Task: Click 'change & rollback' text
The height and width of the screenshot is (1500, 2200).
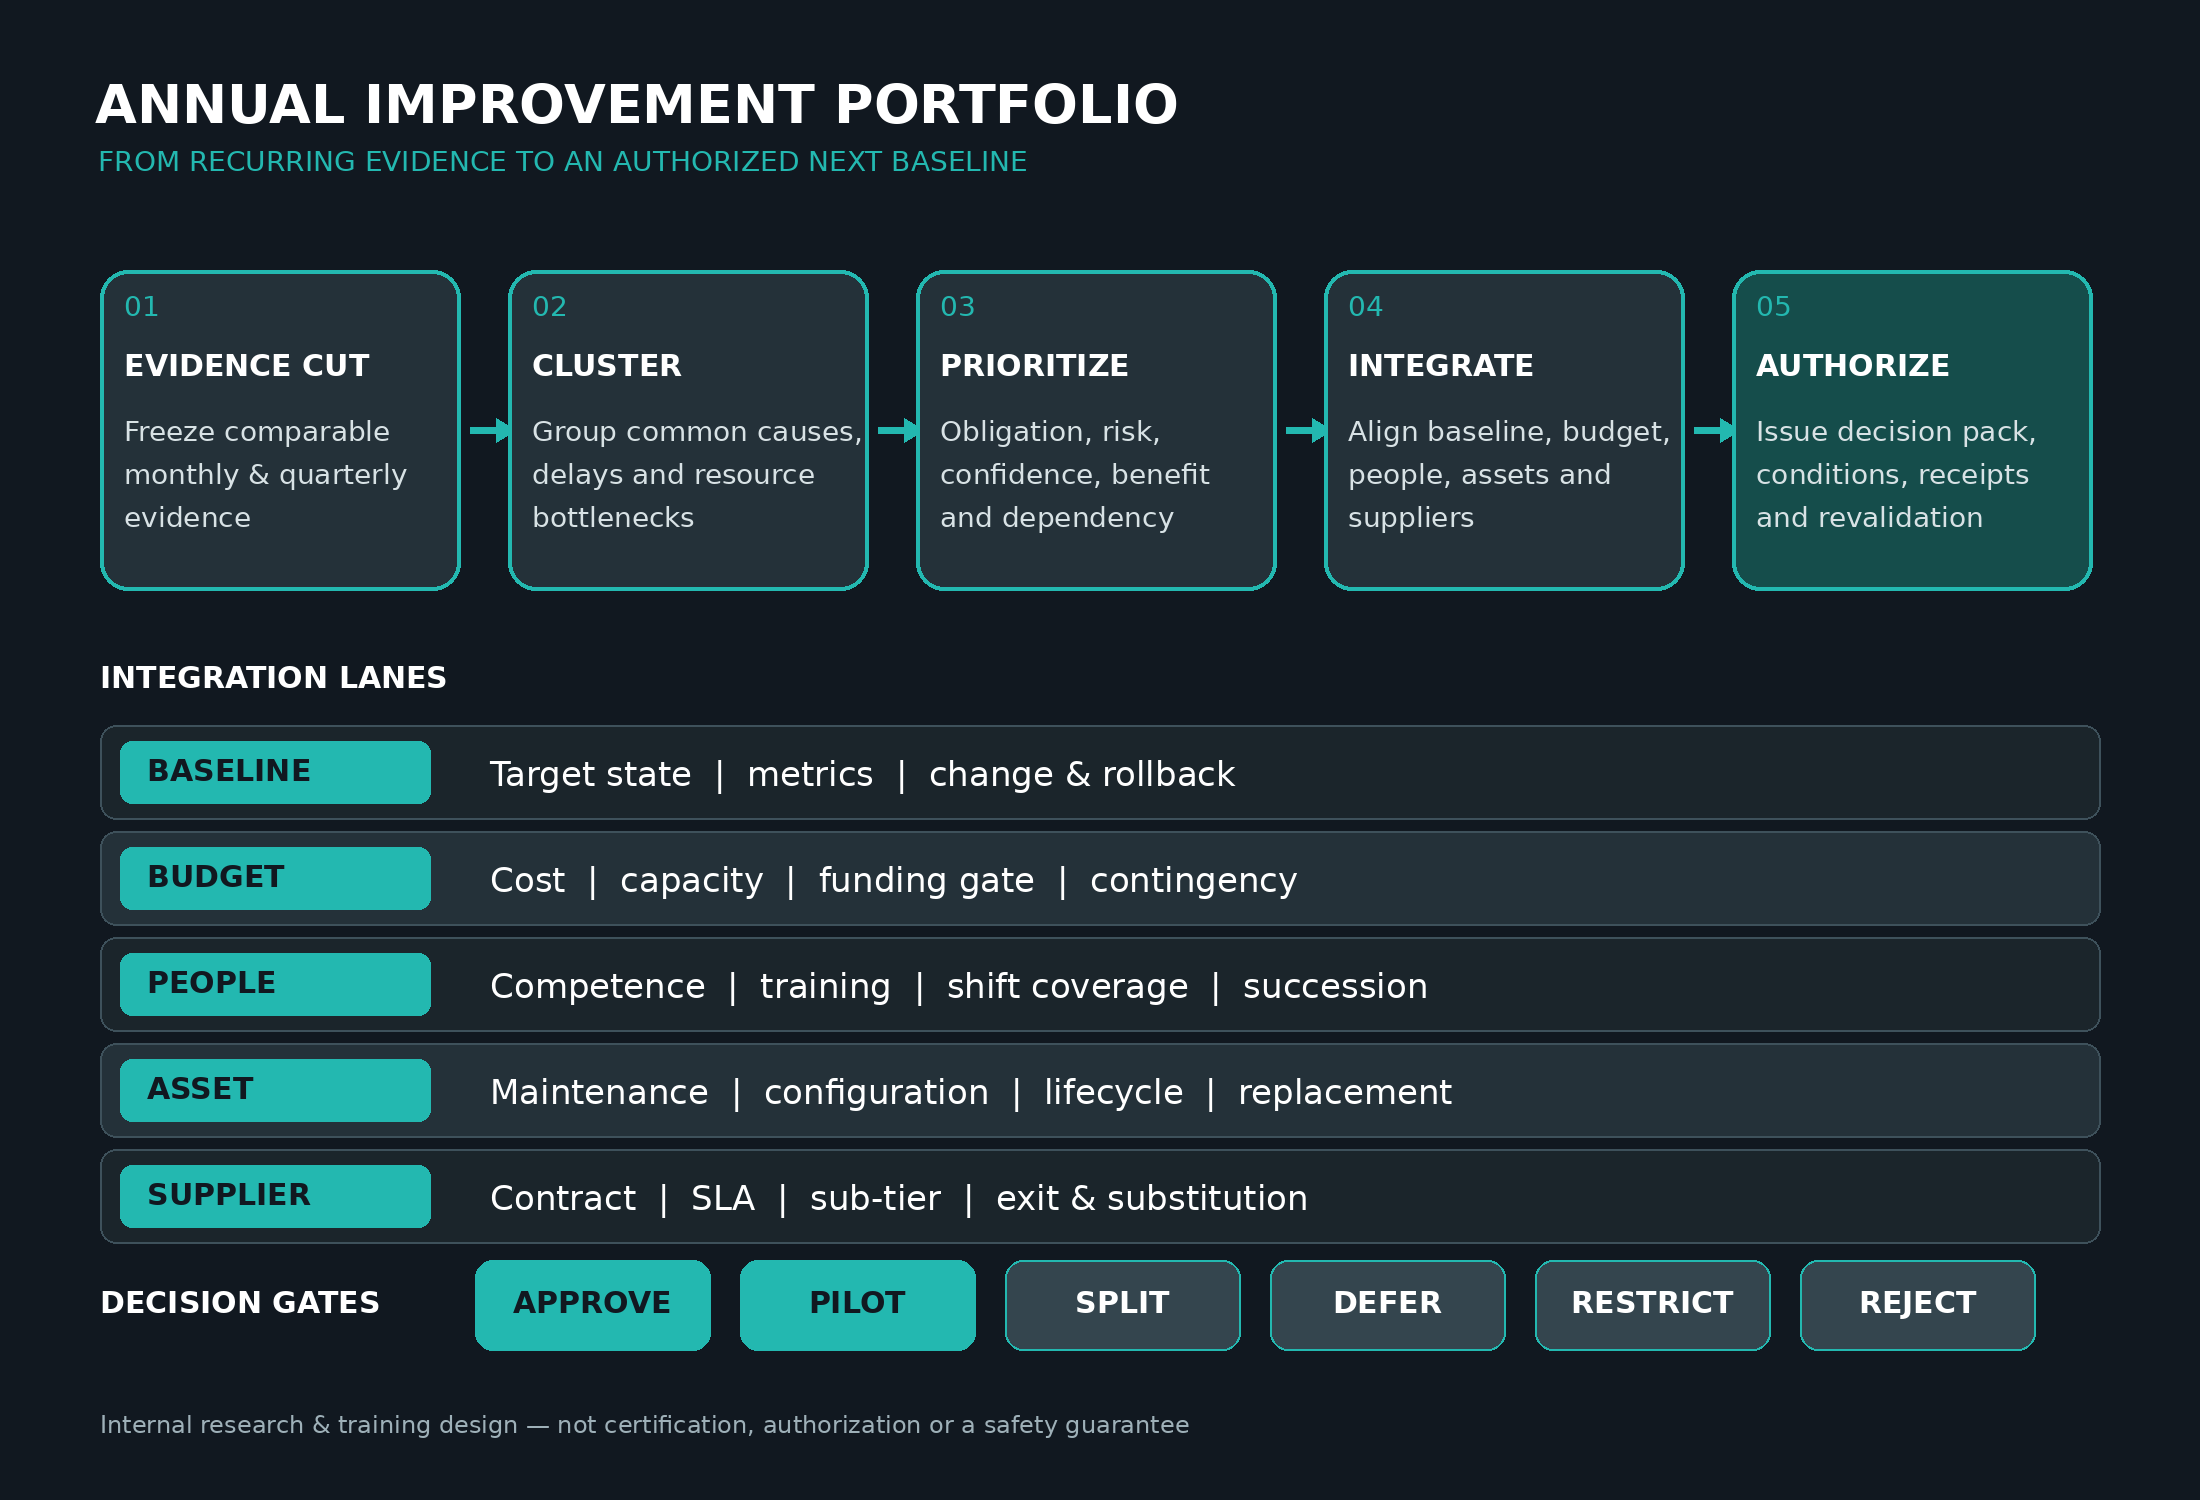Action: click(x=1082, y=775)
